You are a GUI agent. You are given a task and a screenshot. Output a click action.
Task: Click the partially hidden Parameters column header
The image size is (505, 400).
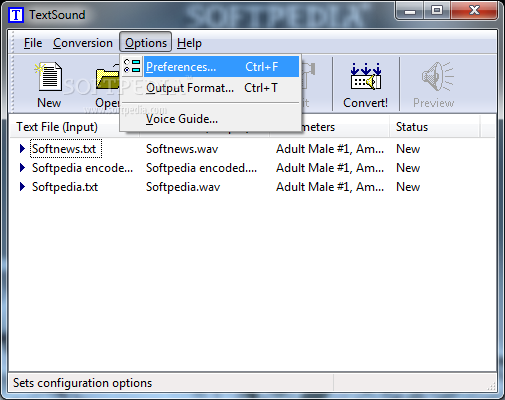345,127
